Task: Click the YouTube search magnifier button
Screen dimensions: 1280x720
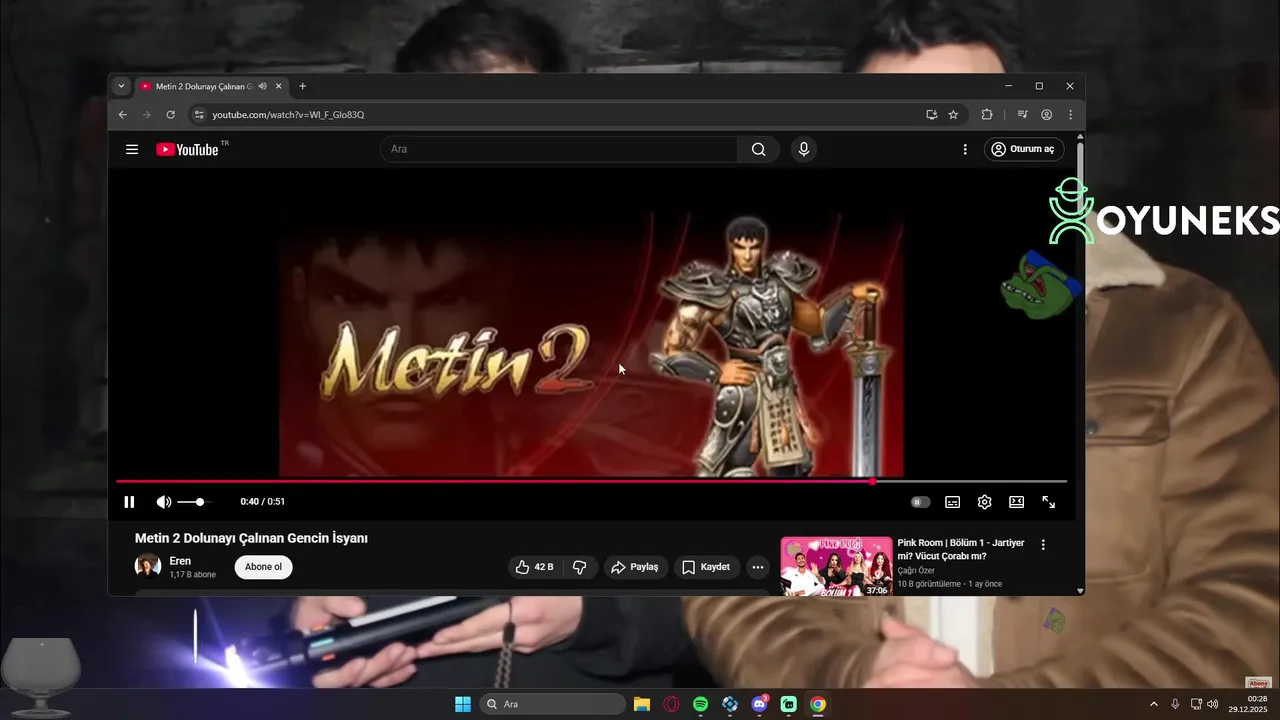Action: [758, 149]
